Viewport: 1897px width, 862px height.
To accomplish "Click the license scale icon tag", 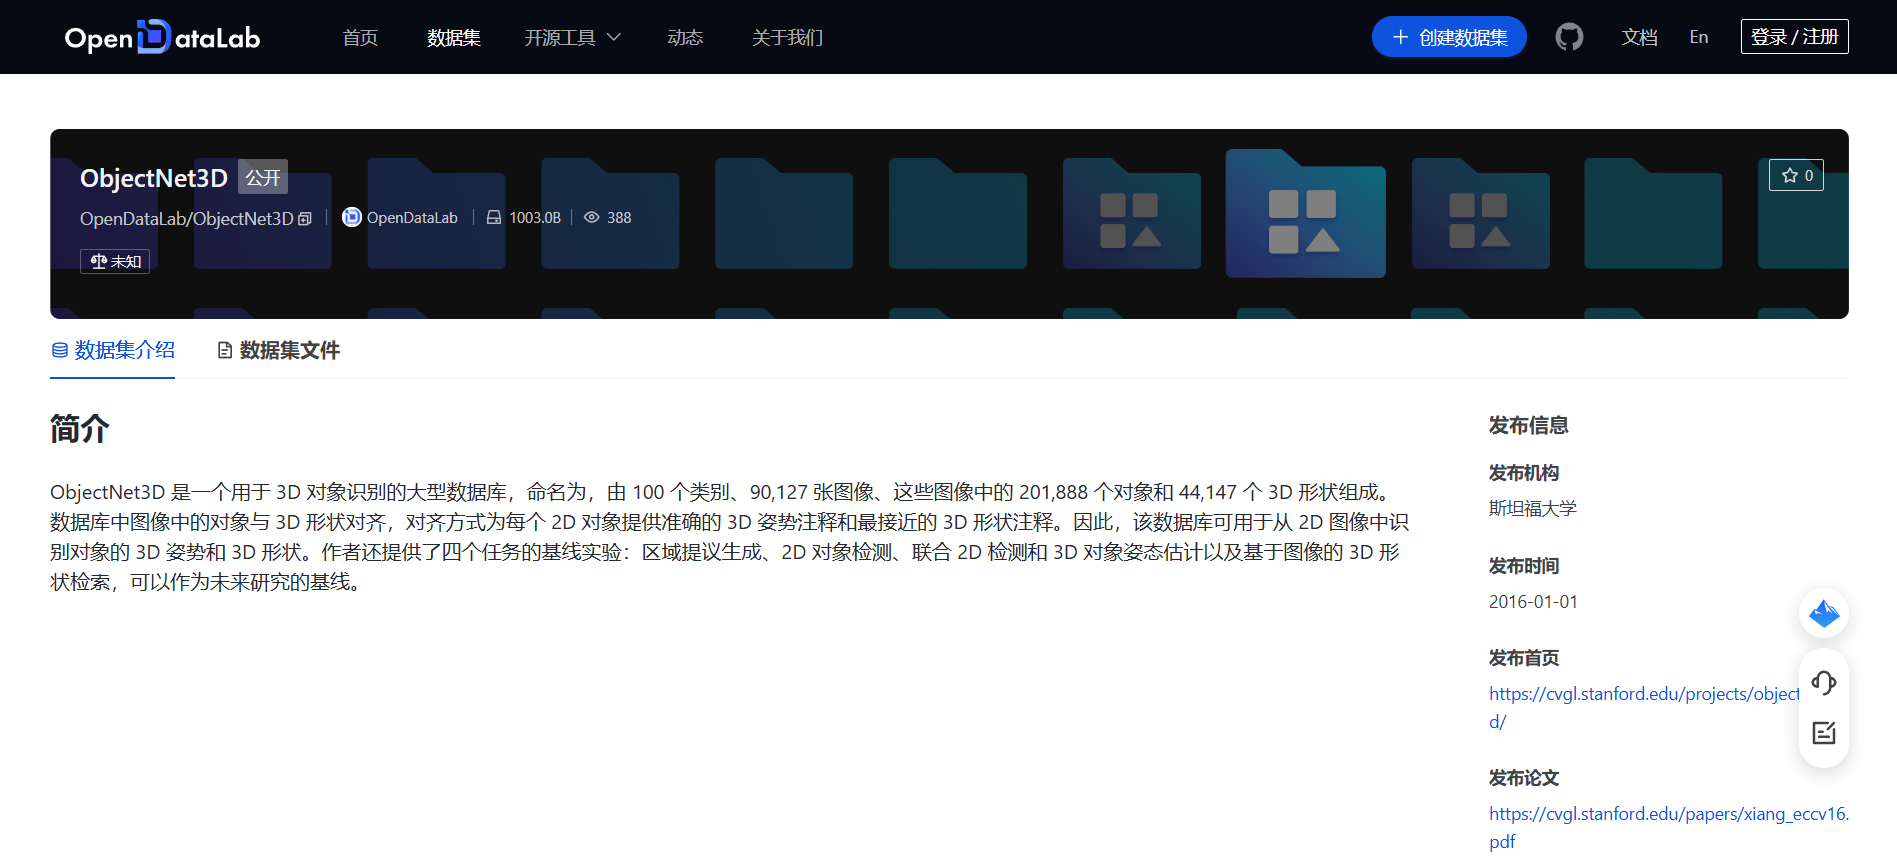I will click(115, 261).
